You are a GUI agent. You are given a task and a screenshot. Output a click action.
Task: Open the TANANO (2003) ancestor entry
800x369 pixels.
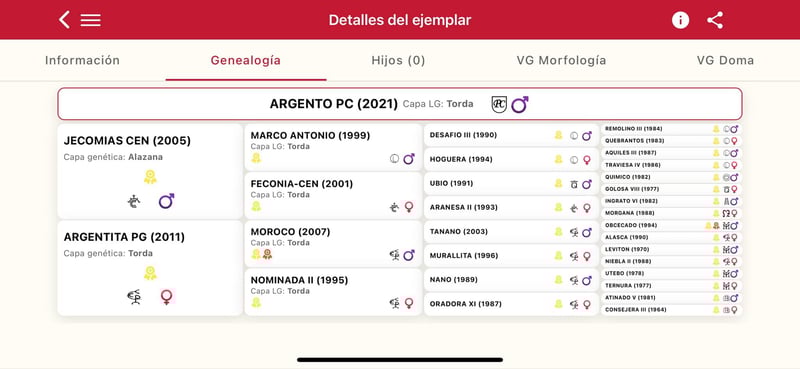511,232
